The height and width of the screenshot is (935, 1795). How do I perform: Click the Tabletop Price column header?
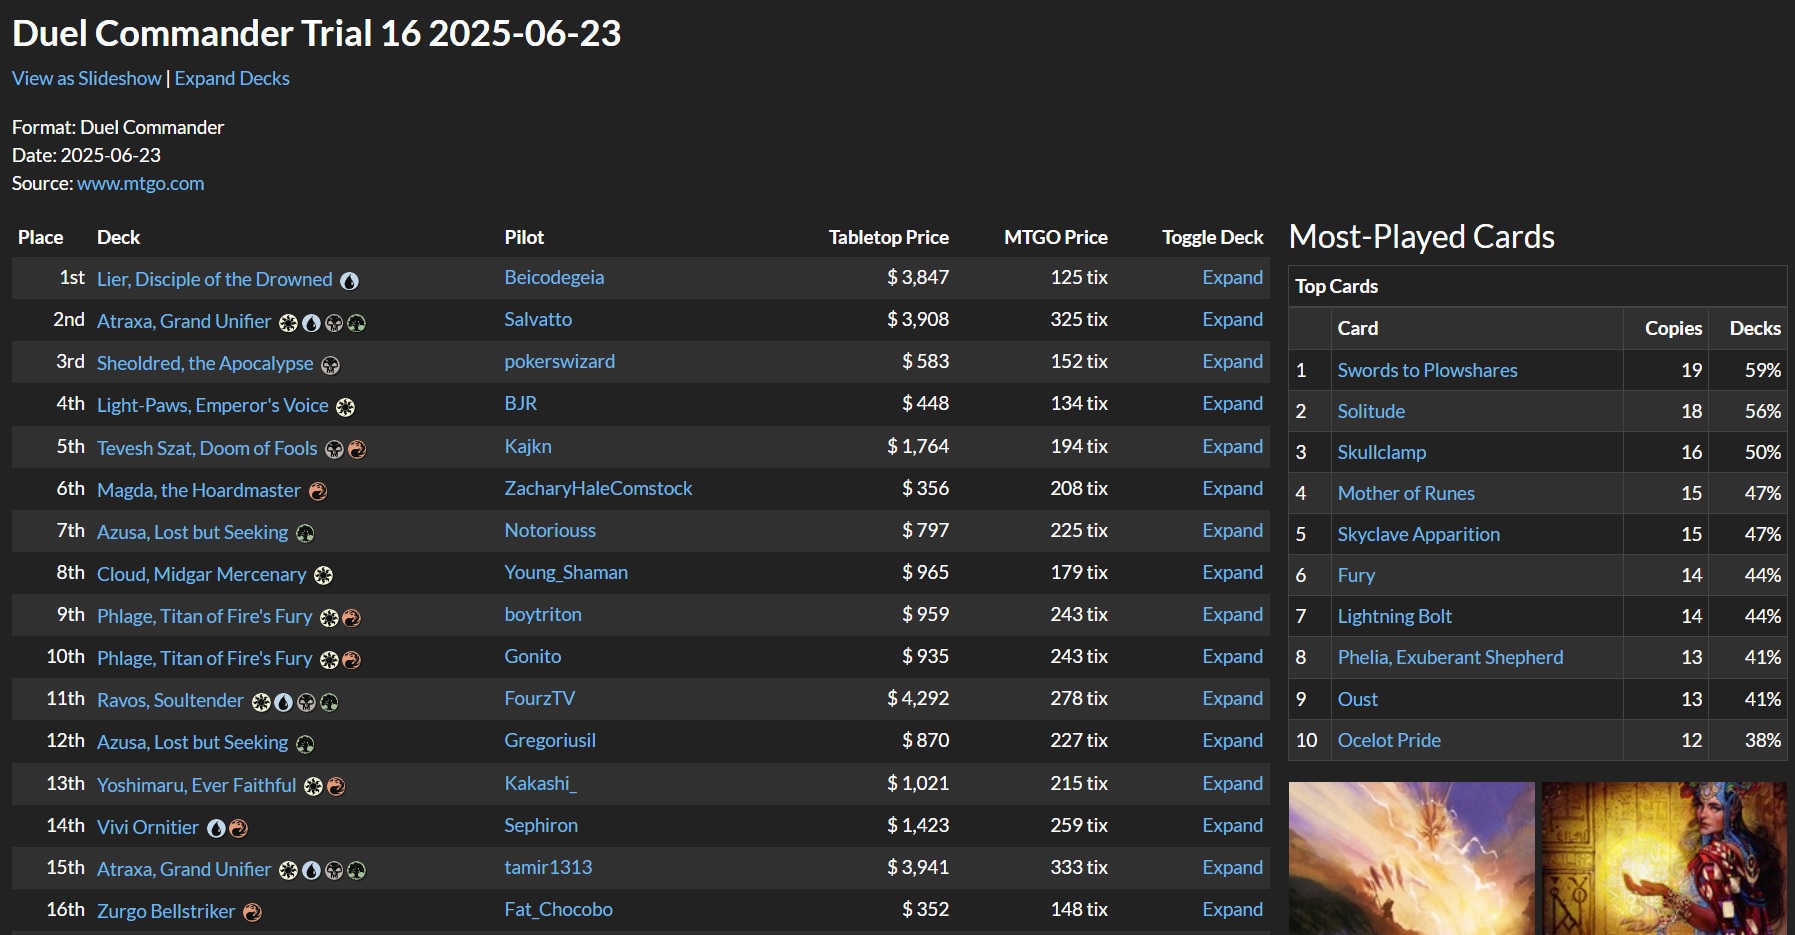tap(888, 237)
